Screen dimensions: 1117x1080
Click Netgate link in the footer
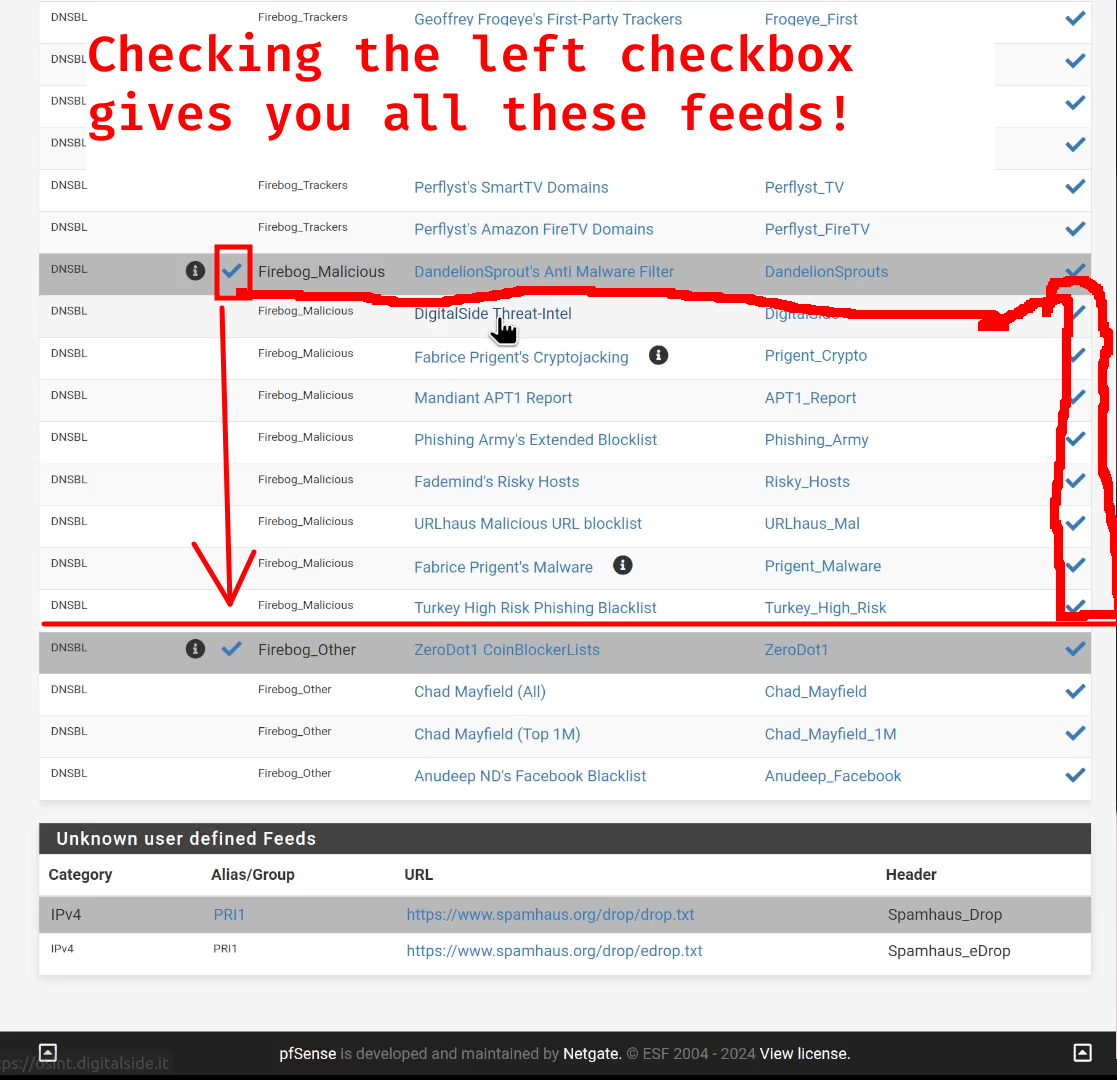[591, 1053]
